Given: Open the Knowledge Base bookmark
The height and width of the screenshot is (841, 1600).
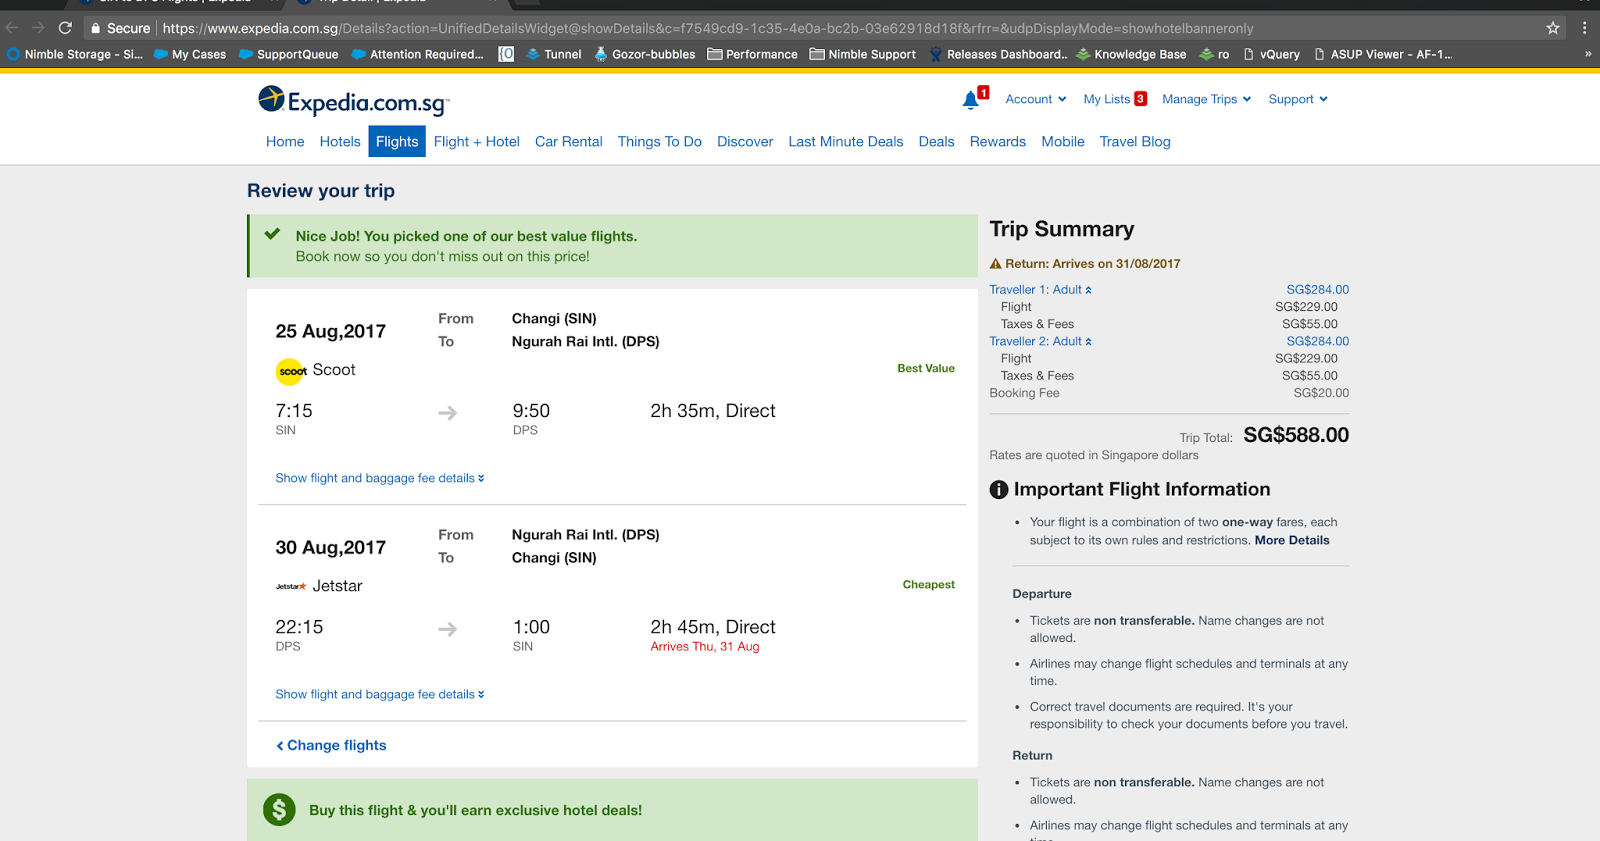Looking at the screenshot, I should pyautogui.click(x=1131, y=54).
